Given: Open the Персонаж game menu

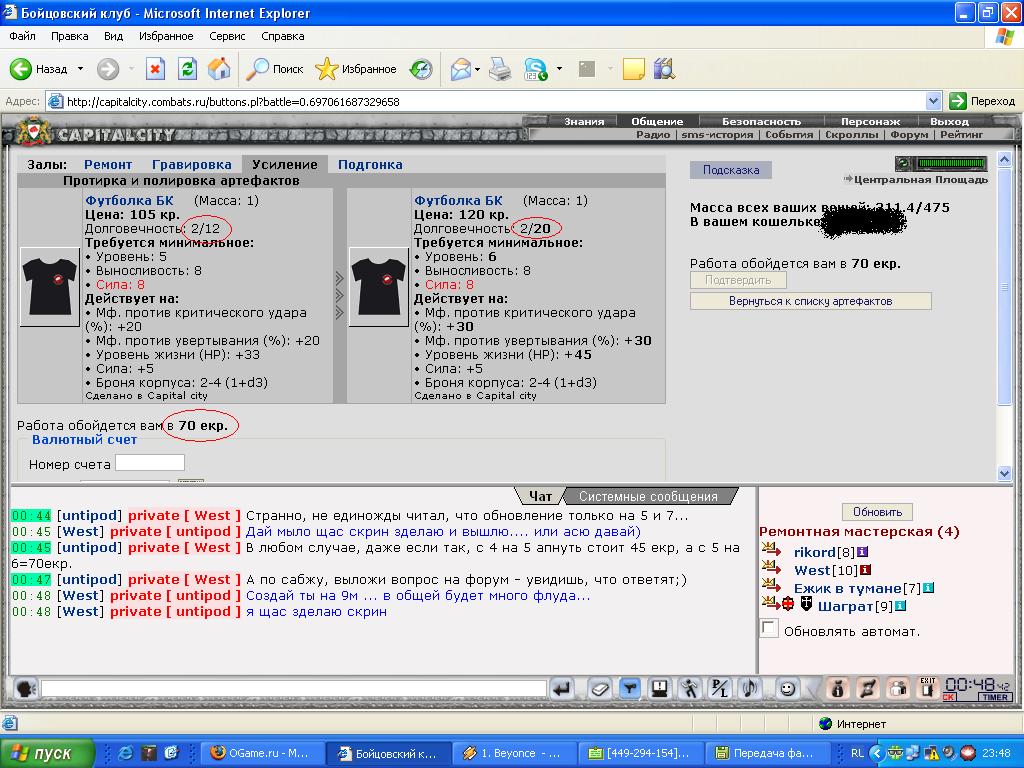Looking at the screenshot, I should (x=870, y=121).
